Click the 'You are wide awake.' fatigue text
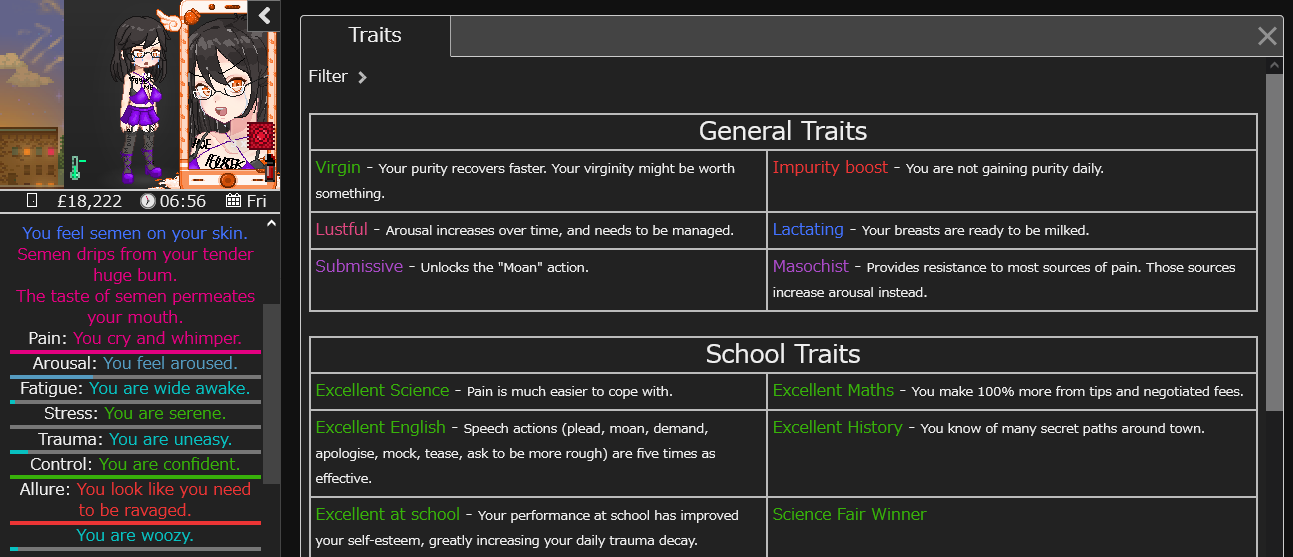 coord(169,388)
